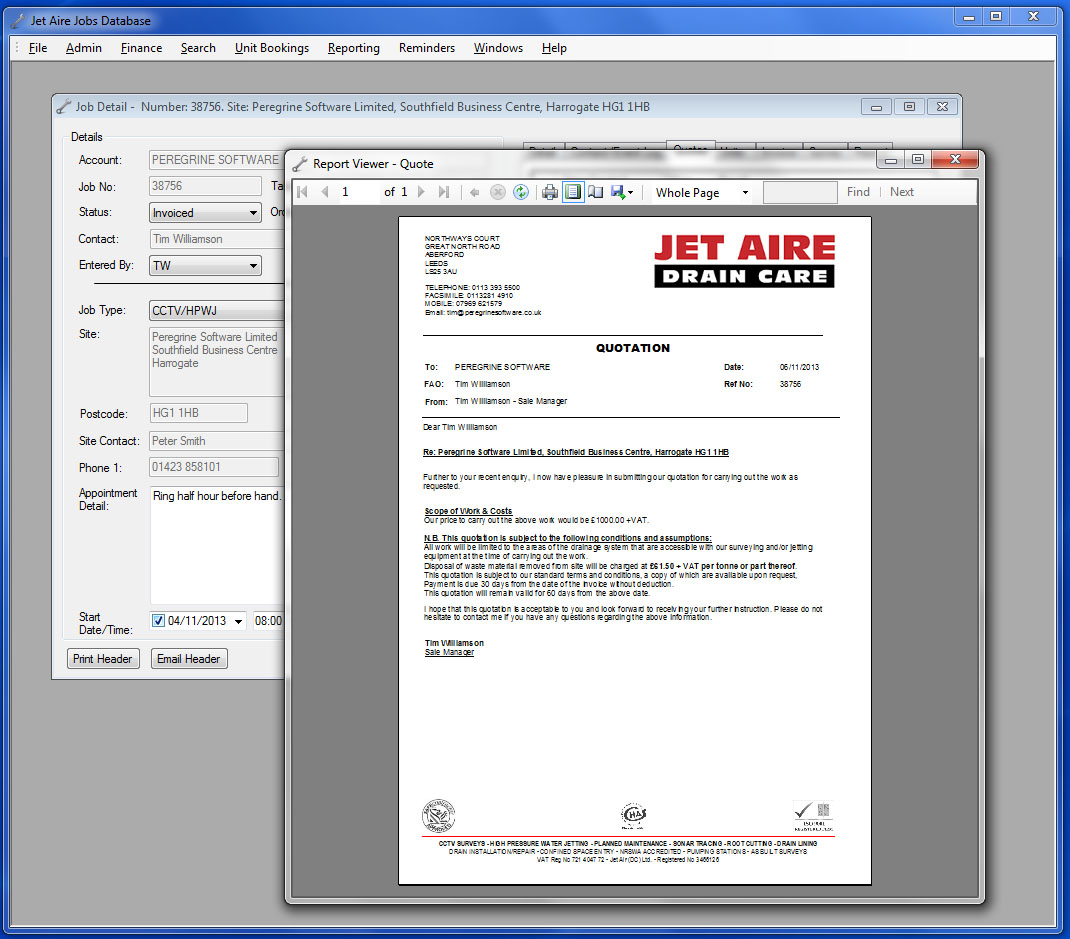The image size is (1070, 939).
Task: Close the Report Viewer window
Action: click(955, 159)
